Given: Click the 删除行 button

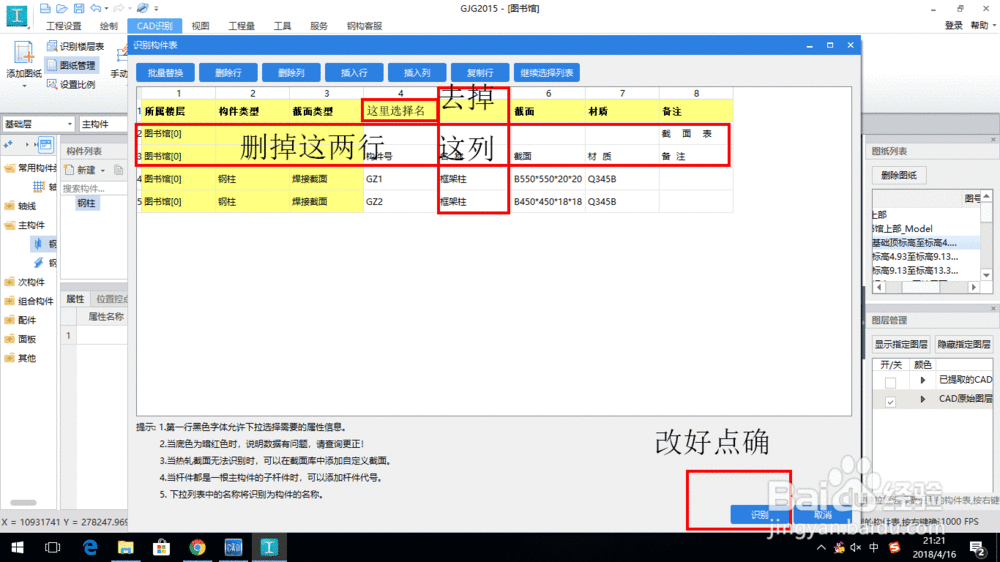Looking at the screenshot, I should pos(227,73).
